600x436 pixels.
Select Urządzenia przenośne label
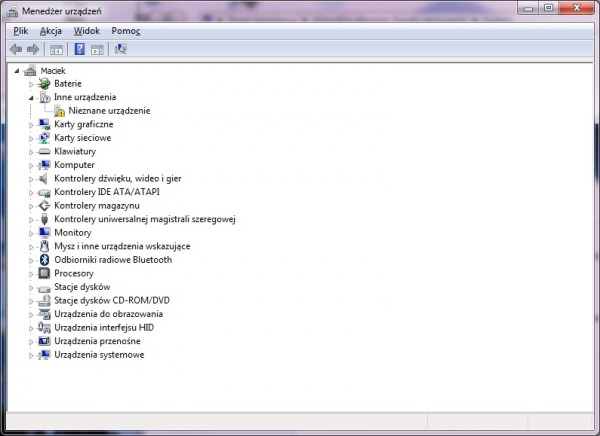click(98, 341)
